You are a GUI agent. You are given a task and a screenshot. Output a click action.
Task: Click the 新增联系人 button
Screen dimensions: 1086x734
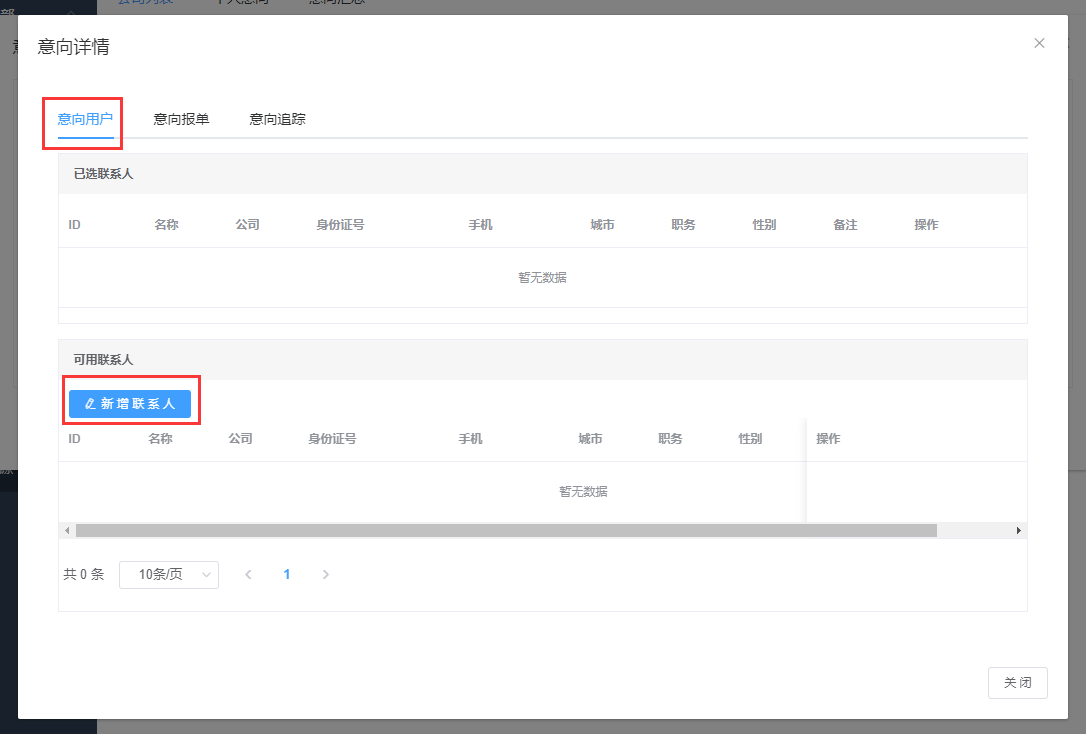point(130,404)
